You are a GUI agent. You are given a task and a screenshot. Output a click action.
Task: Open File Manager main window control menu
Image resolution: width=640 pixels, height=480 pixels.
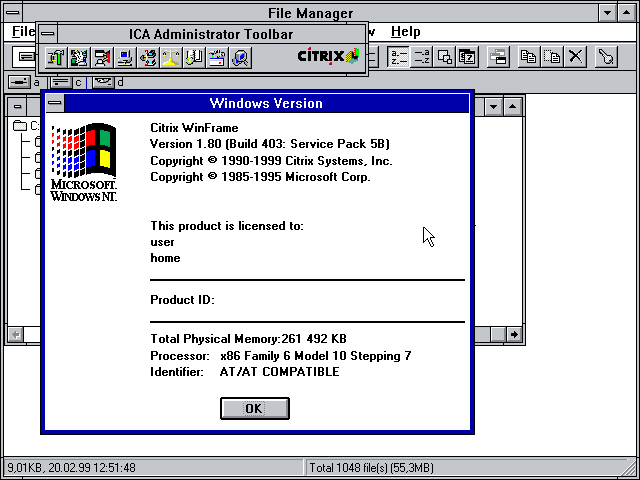[x=13, y=13]
